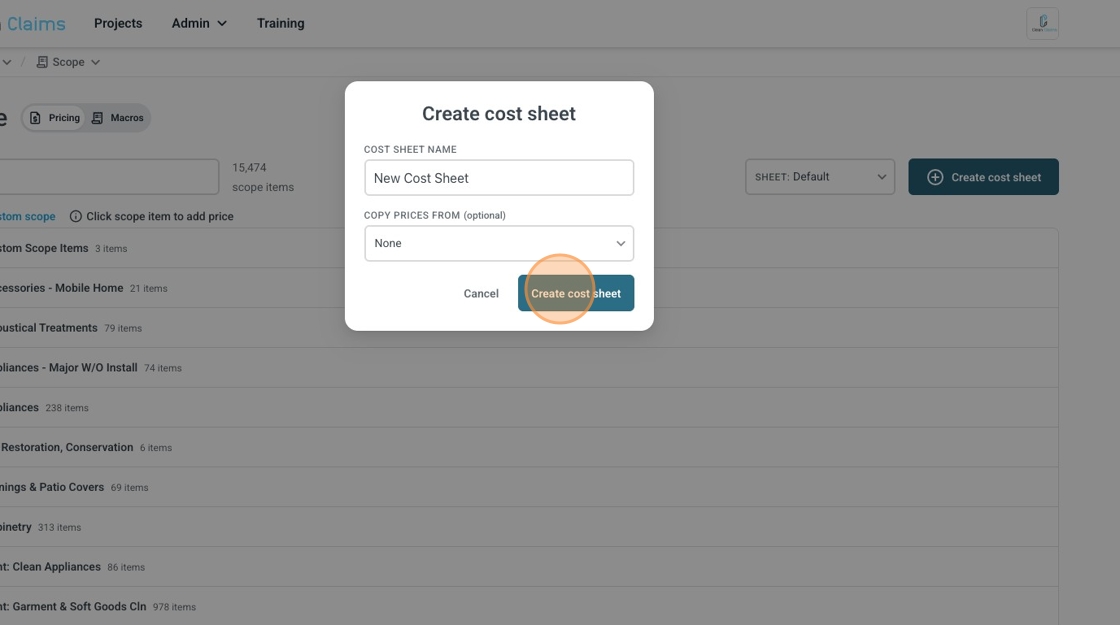Confirm with dialog's Create cost sheet button
Image resolution: width=1120 pixels, height=625 pixels.
[575, 293]
